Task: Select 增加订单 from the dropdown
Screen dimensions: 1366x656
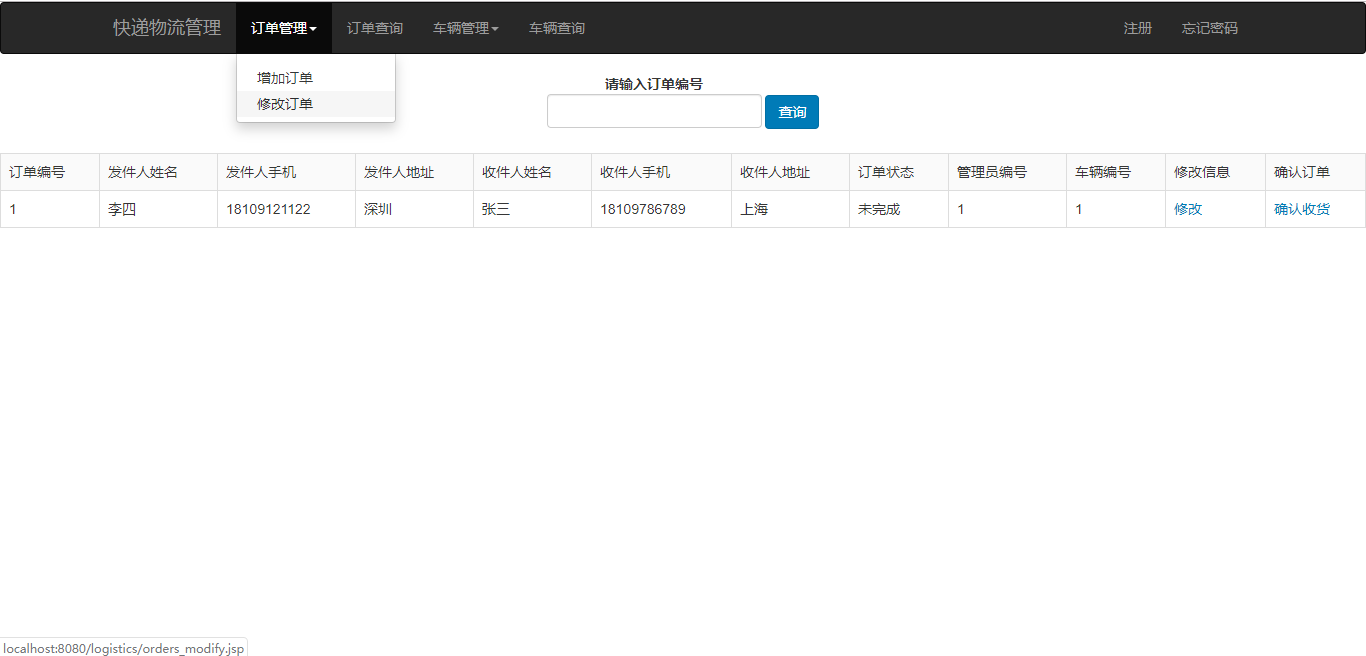Action: (316, 78)
